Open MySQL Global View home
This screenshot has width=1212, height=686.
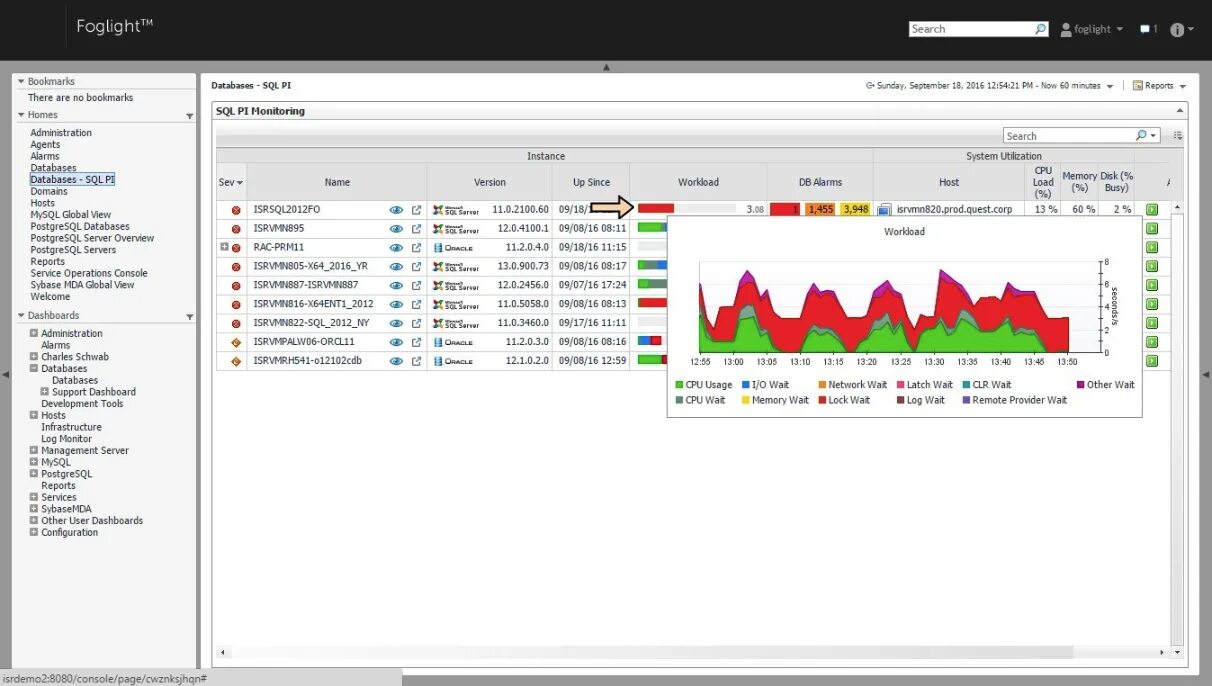(x=71, y=215)
